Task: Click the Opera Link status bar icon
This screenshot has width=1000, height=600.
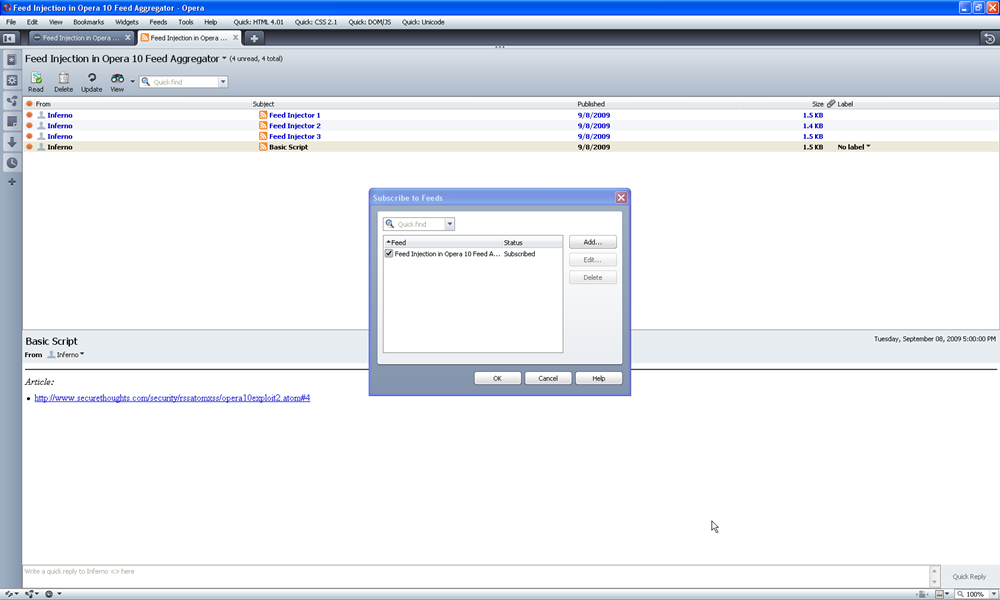Action: (9, 594)
